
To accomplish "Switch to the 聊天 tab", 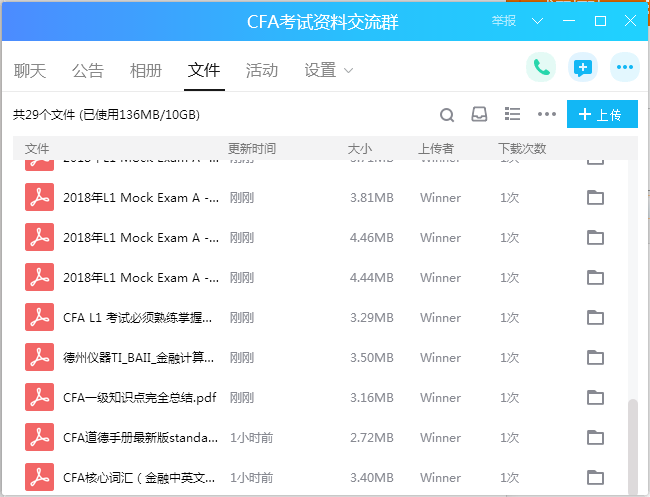I will pyautogui.click(x=29, y=70).
